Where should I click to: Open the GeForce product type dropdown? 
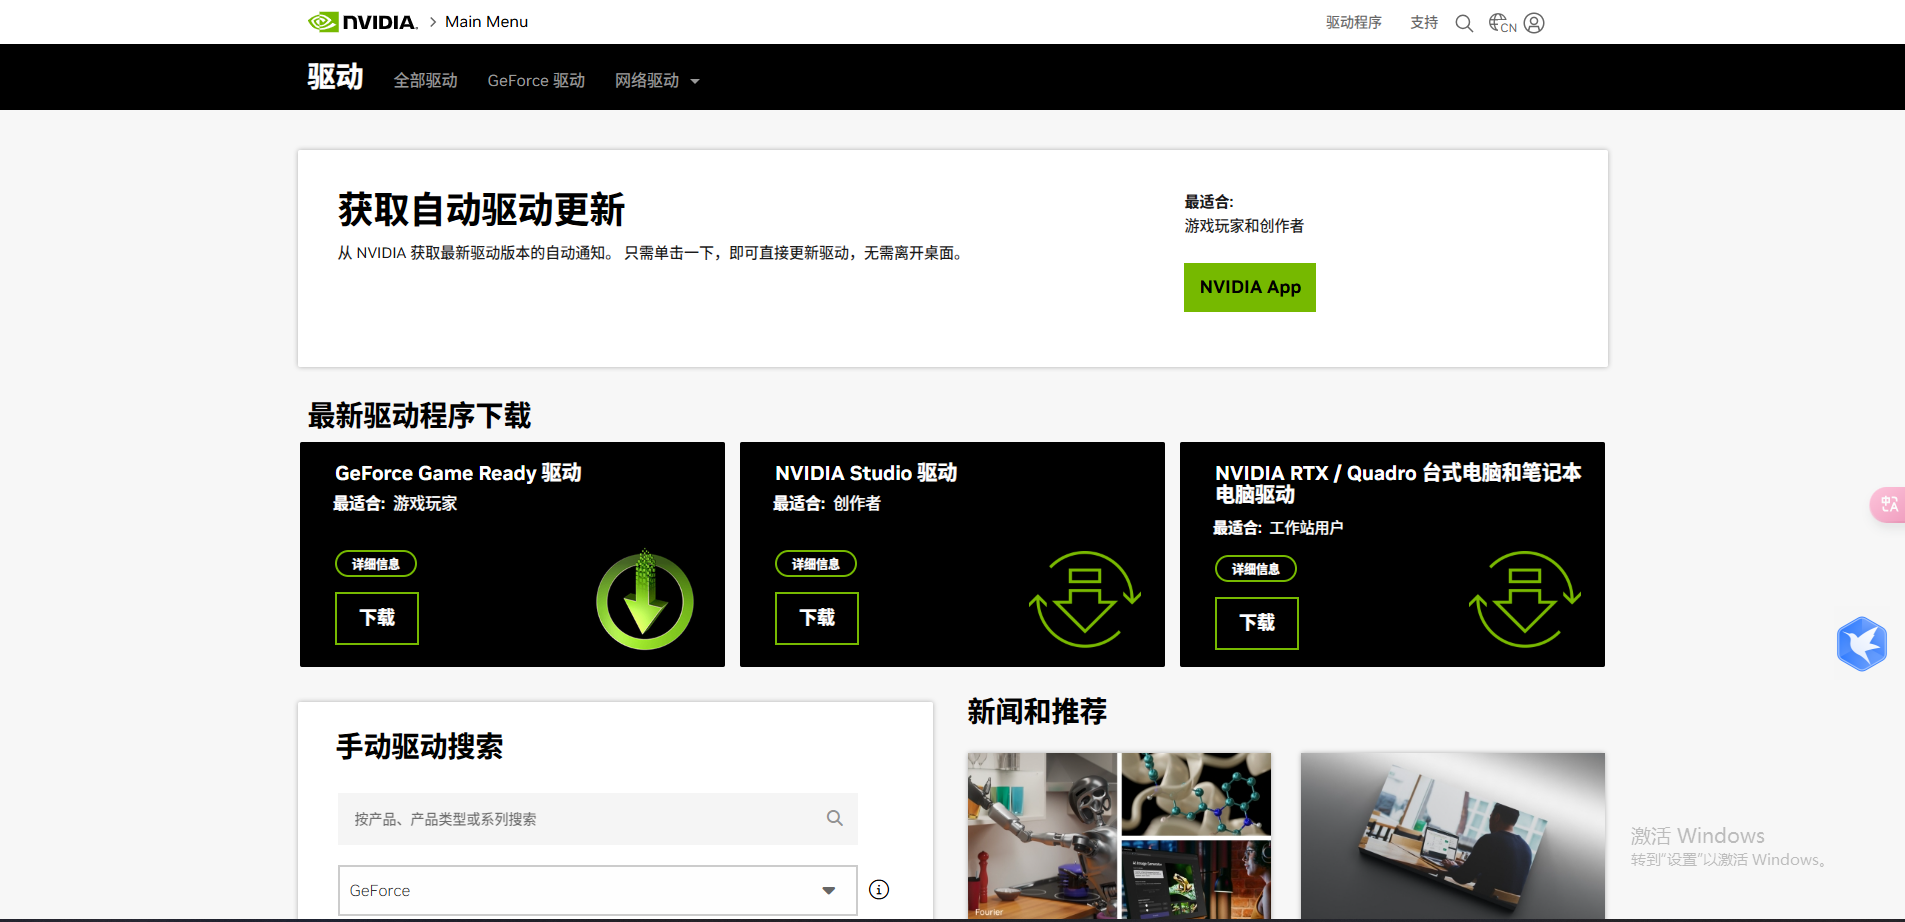tap(598, 890)
